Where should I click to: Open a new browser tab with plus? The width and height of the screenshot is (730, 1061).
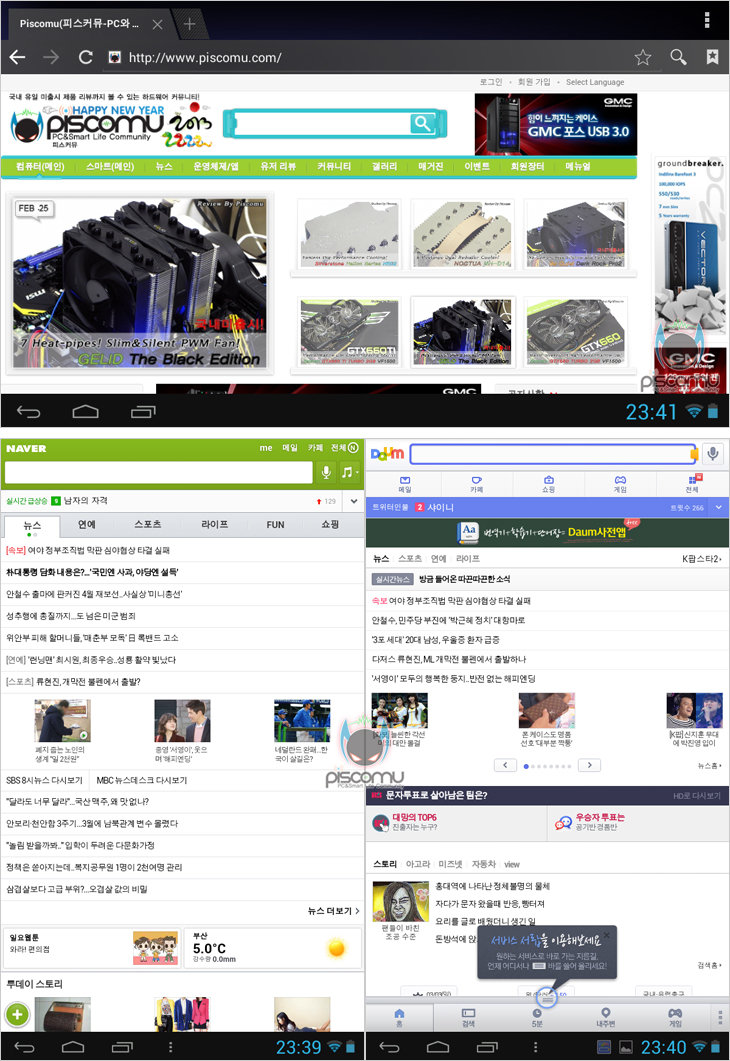[189, 24]
